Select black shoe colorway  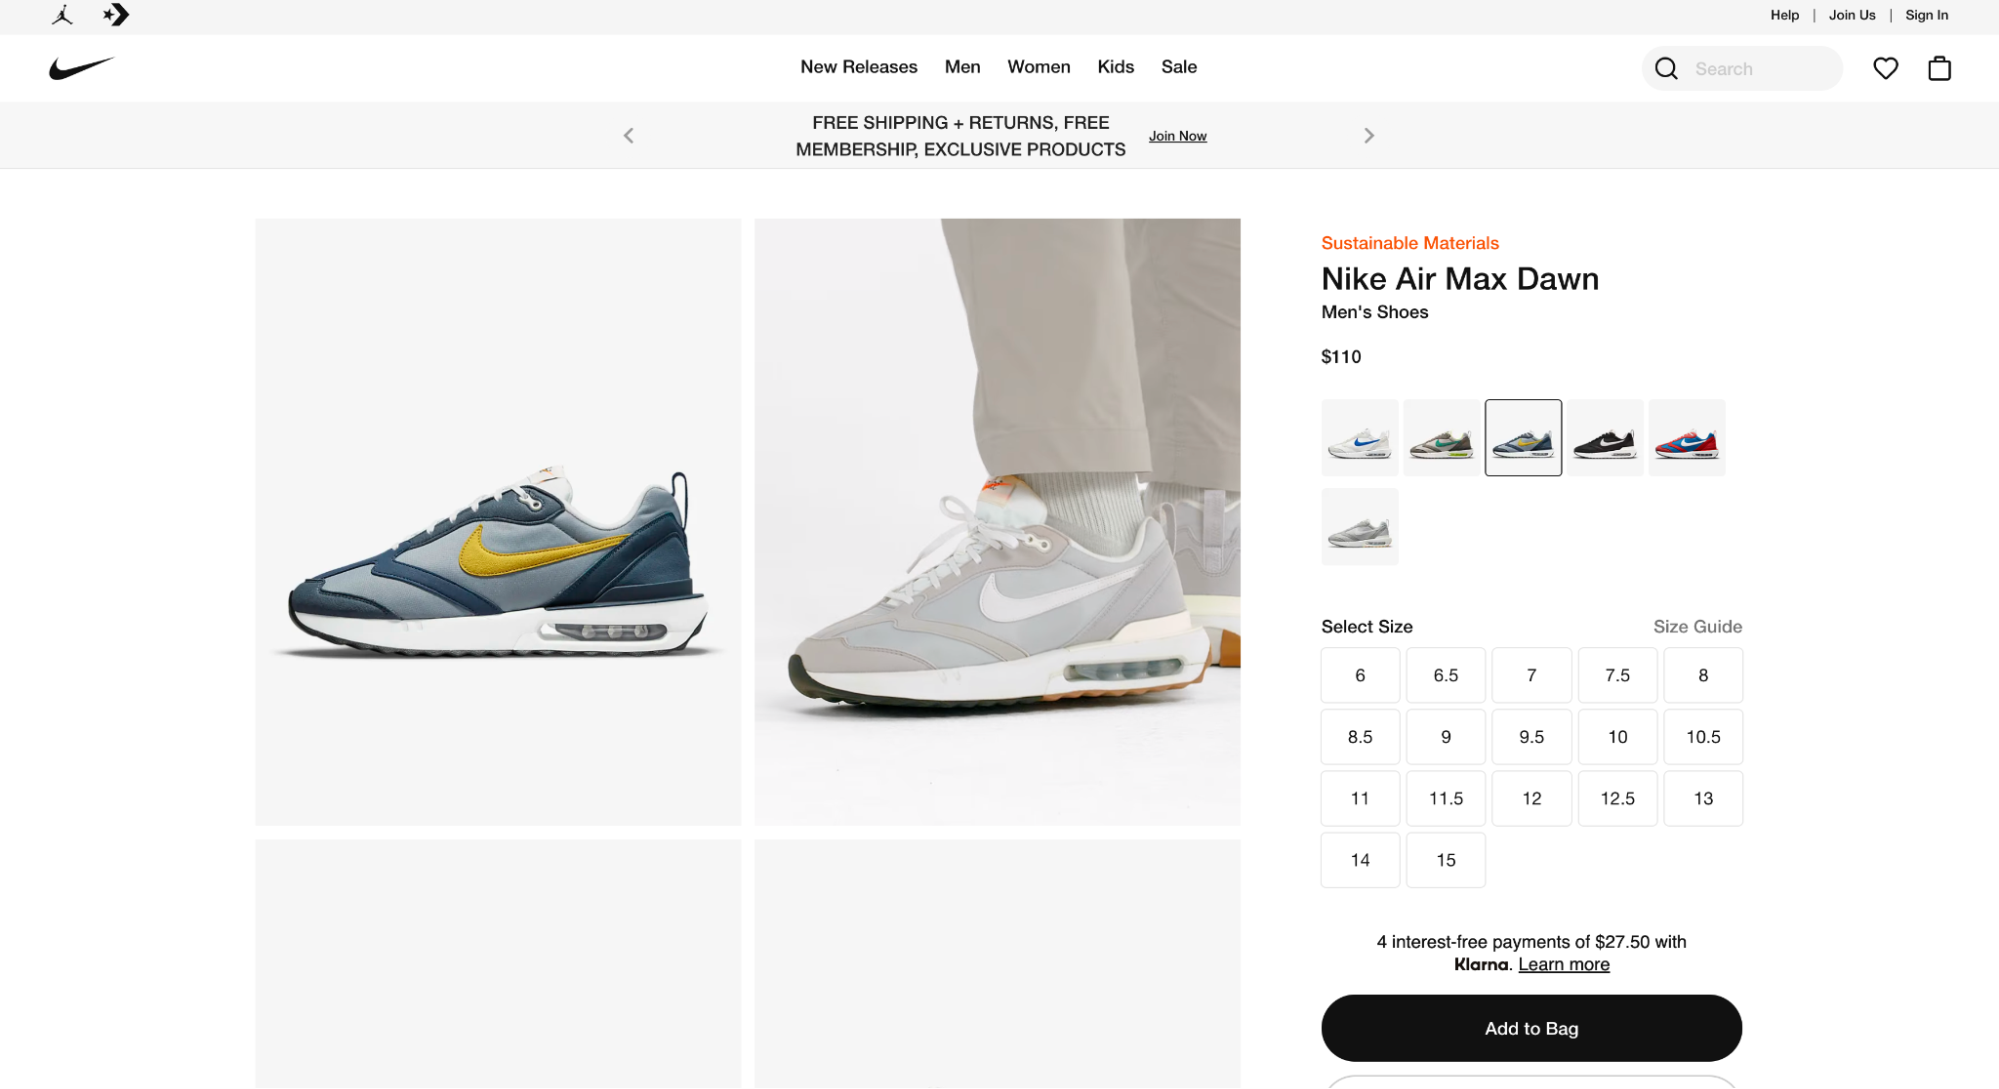pyautogui.click(x=1605, y=438)
